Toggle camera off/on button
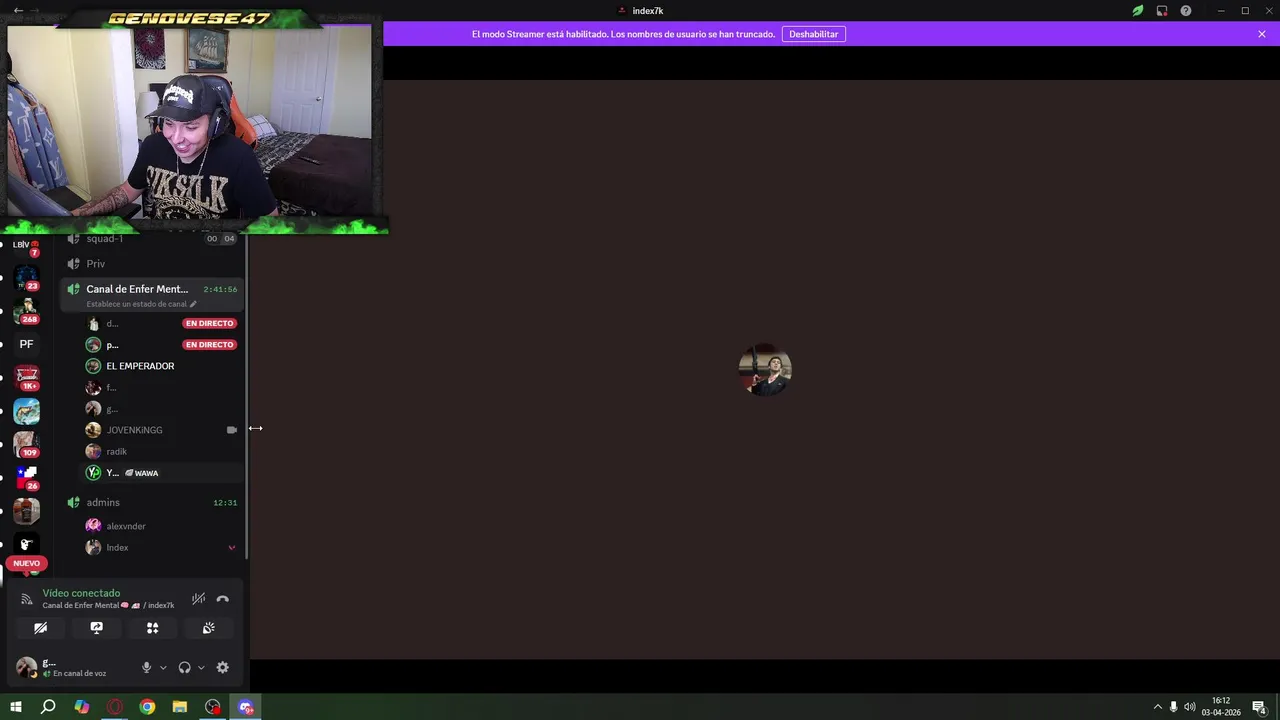This screenshot has width=1280, height=720. 40,628
